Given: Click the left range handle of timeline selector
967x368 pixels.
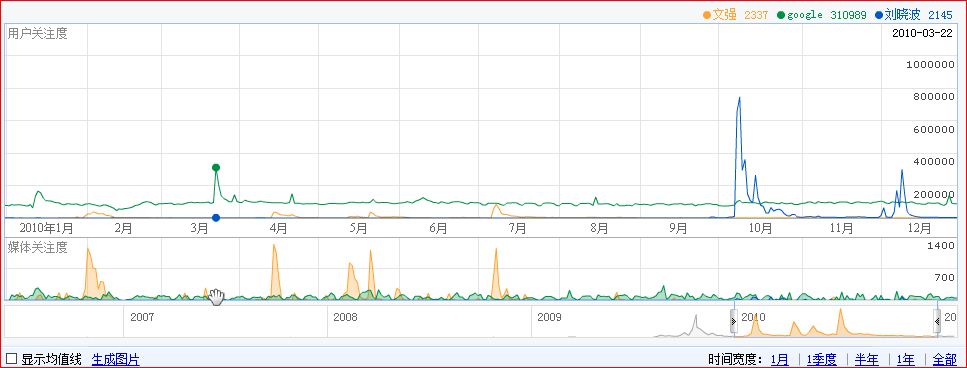Looking at the screenshot, I should (733, 321).
